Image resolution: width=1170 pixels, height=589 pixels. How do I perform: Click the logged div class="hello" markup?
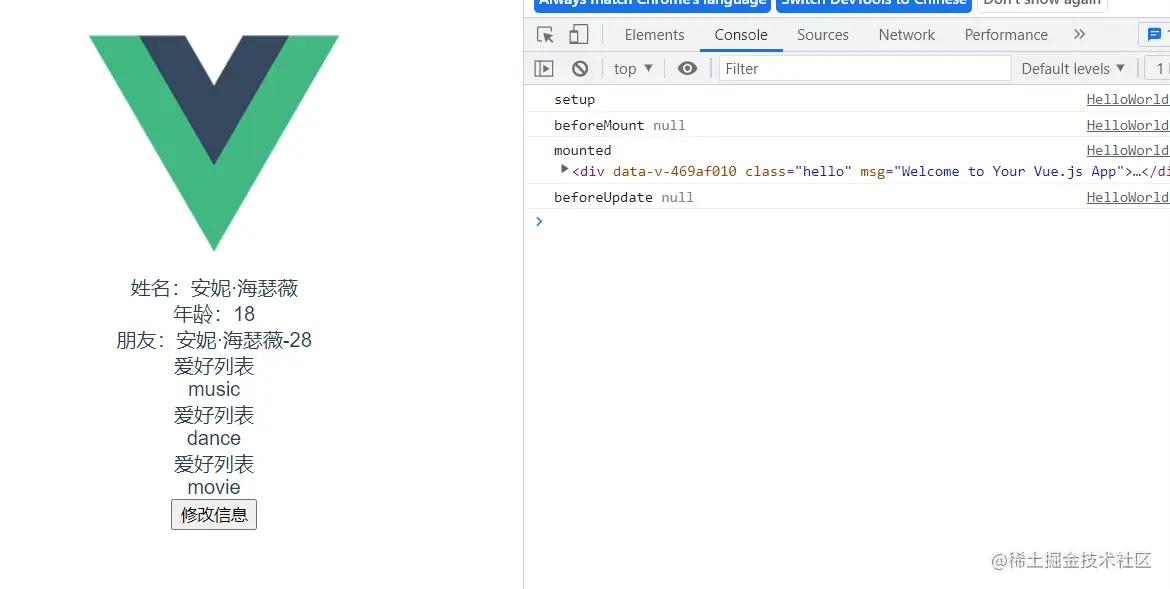coord(870,171)
